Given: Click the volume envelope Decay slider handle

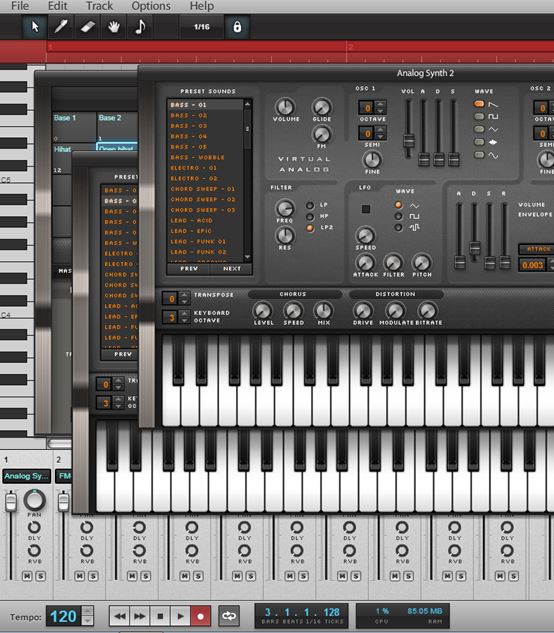Looking at the screenshot, I should (475, 247).
